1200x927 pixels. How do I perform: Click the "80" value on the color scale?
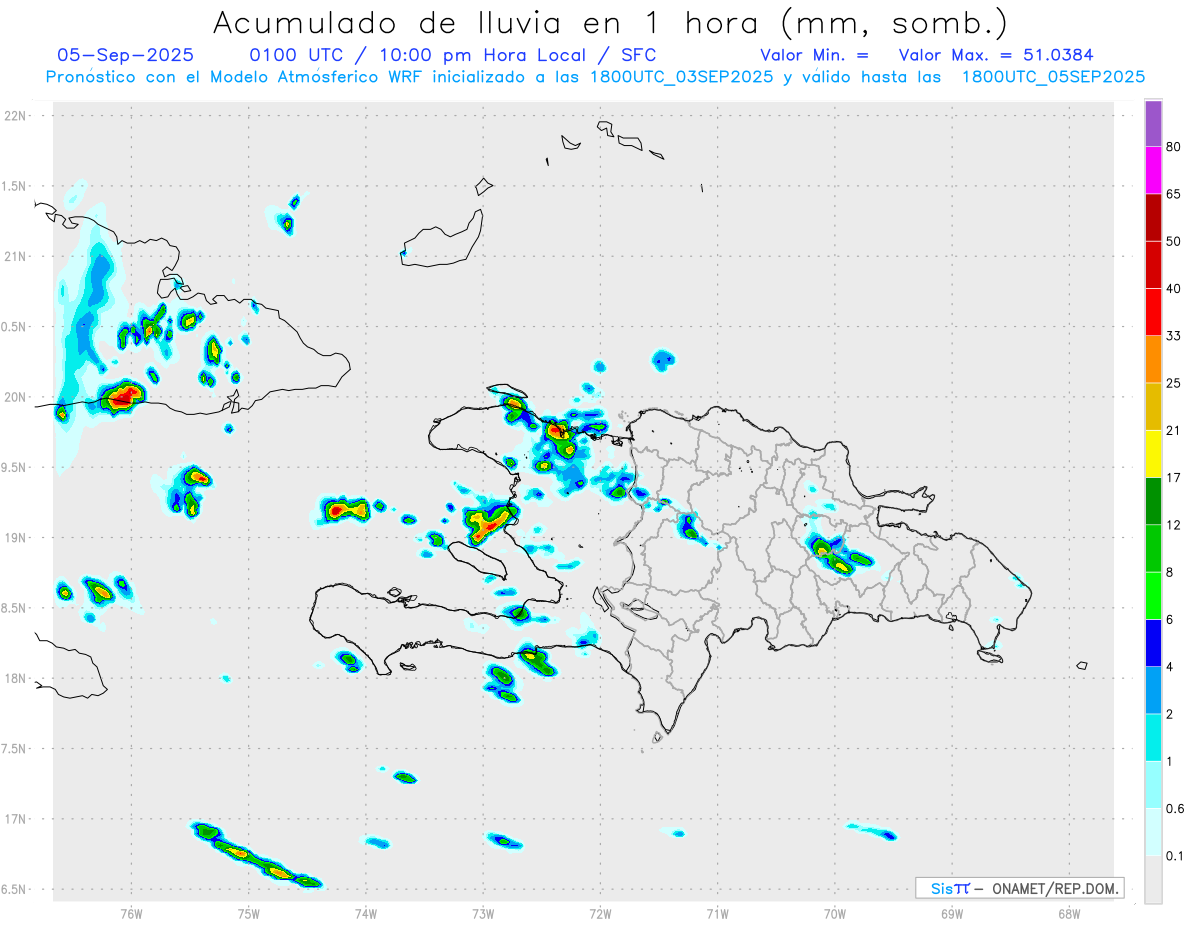pos(1173,148)
